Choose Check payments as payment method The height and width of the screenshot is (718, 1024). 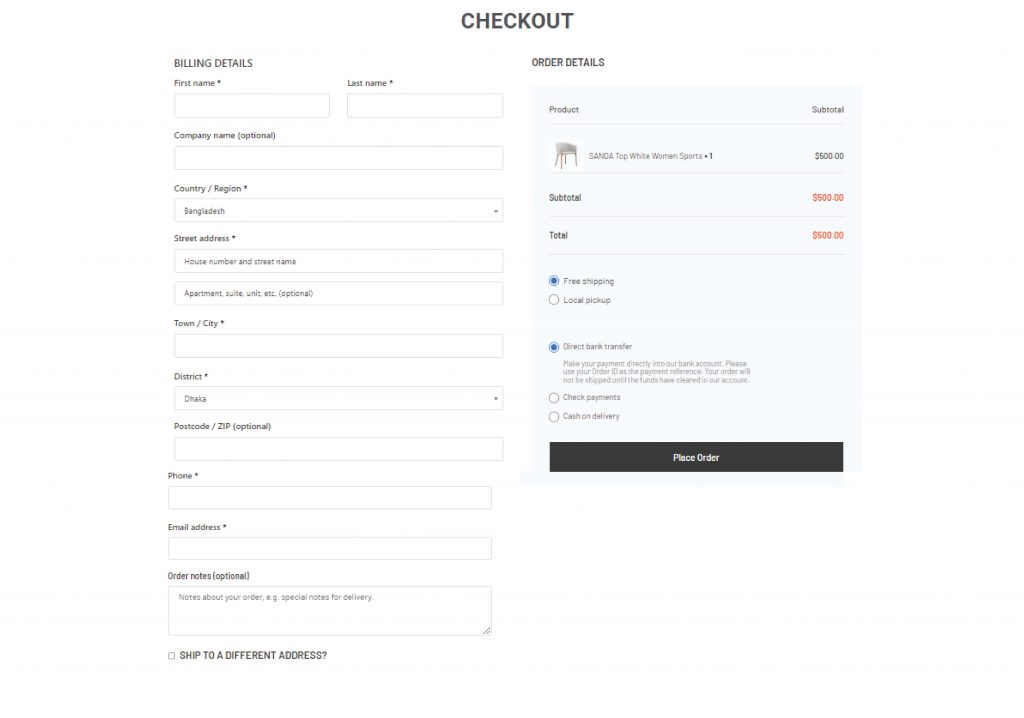click(553, 397)
